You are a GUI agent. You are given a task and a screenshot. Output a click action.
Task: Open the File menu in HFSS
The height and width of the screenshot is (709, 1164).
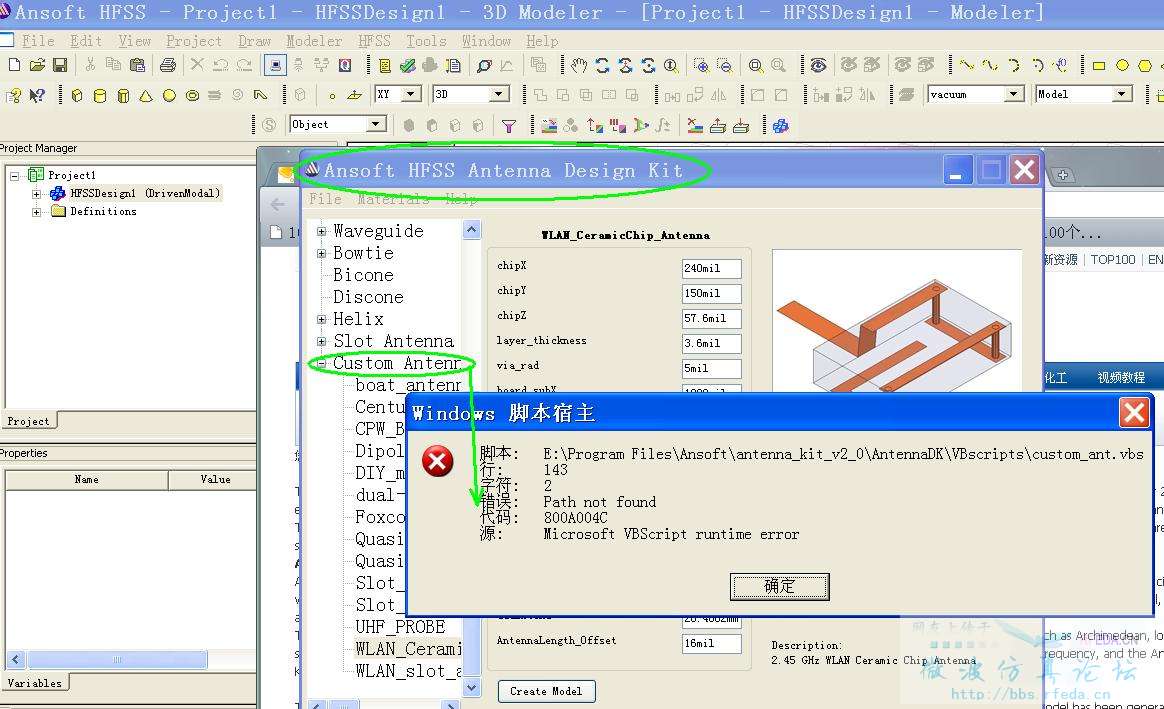38,41
